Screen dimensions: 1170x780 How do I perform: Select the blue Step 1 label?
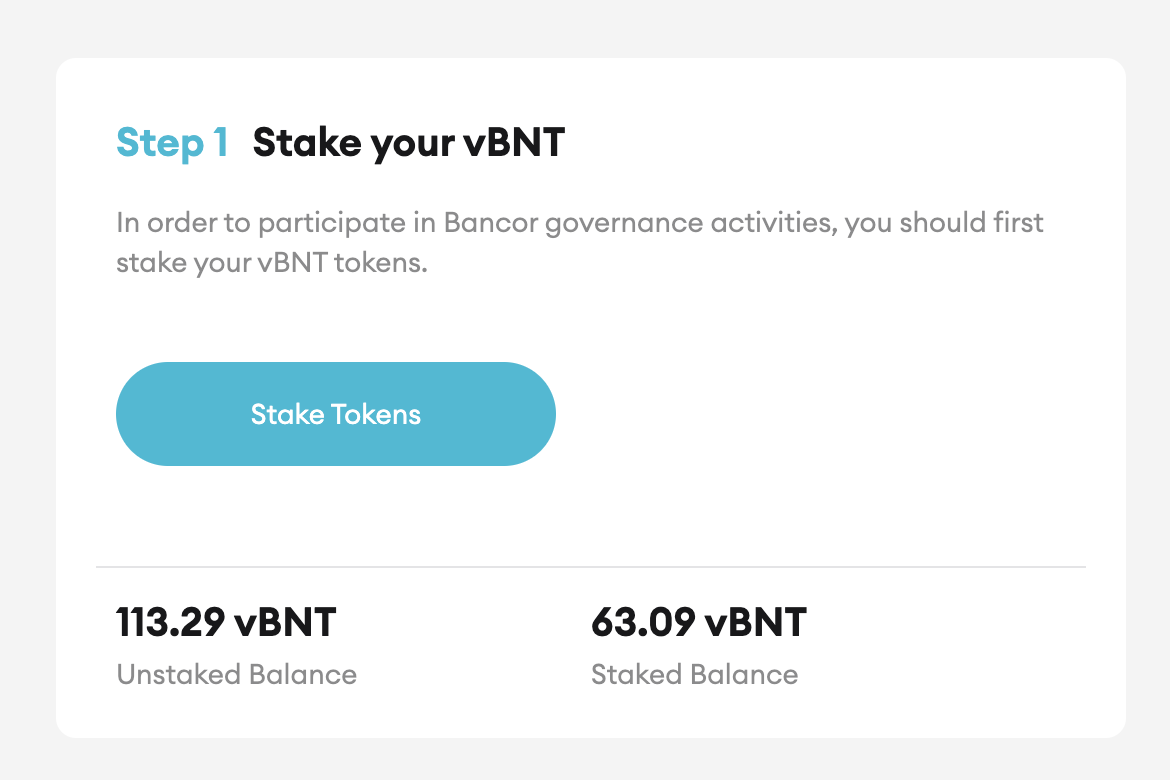[171, 143]
